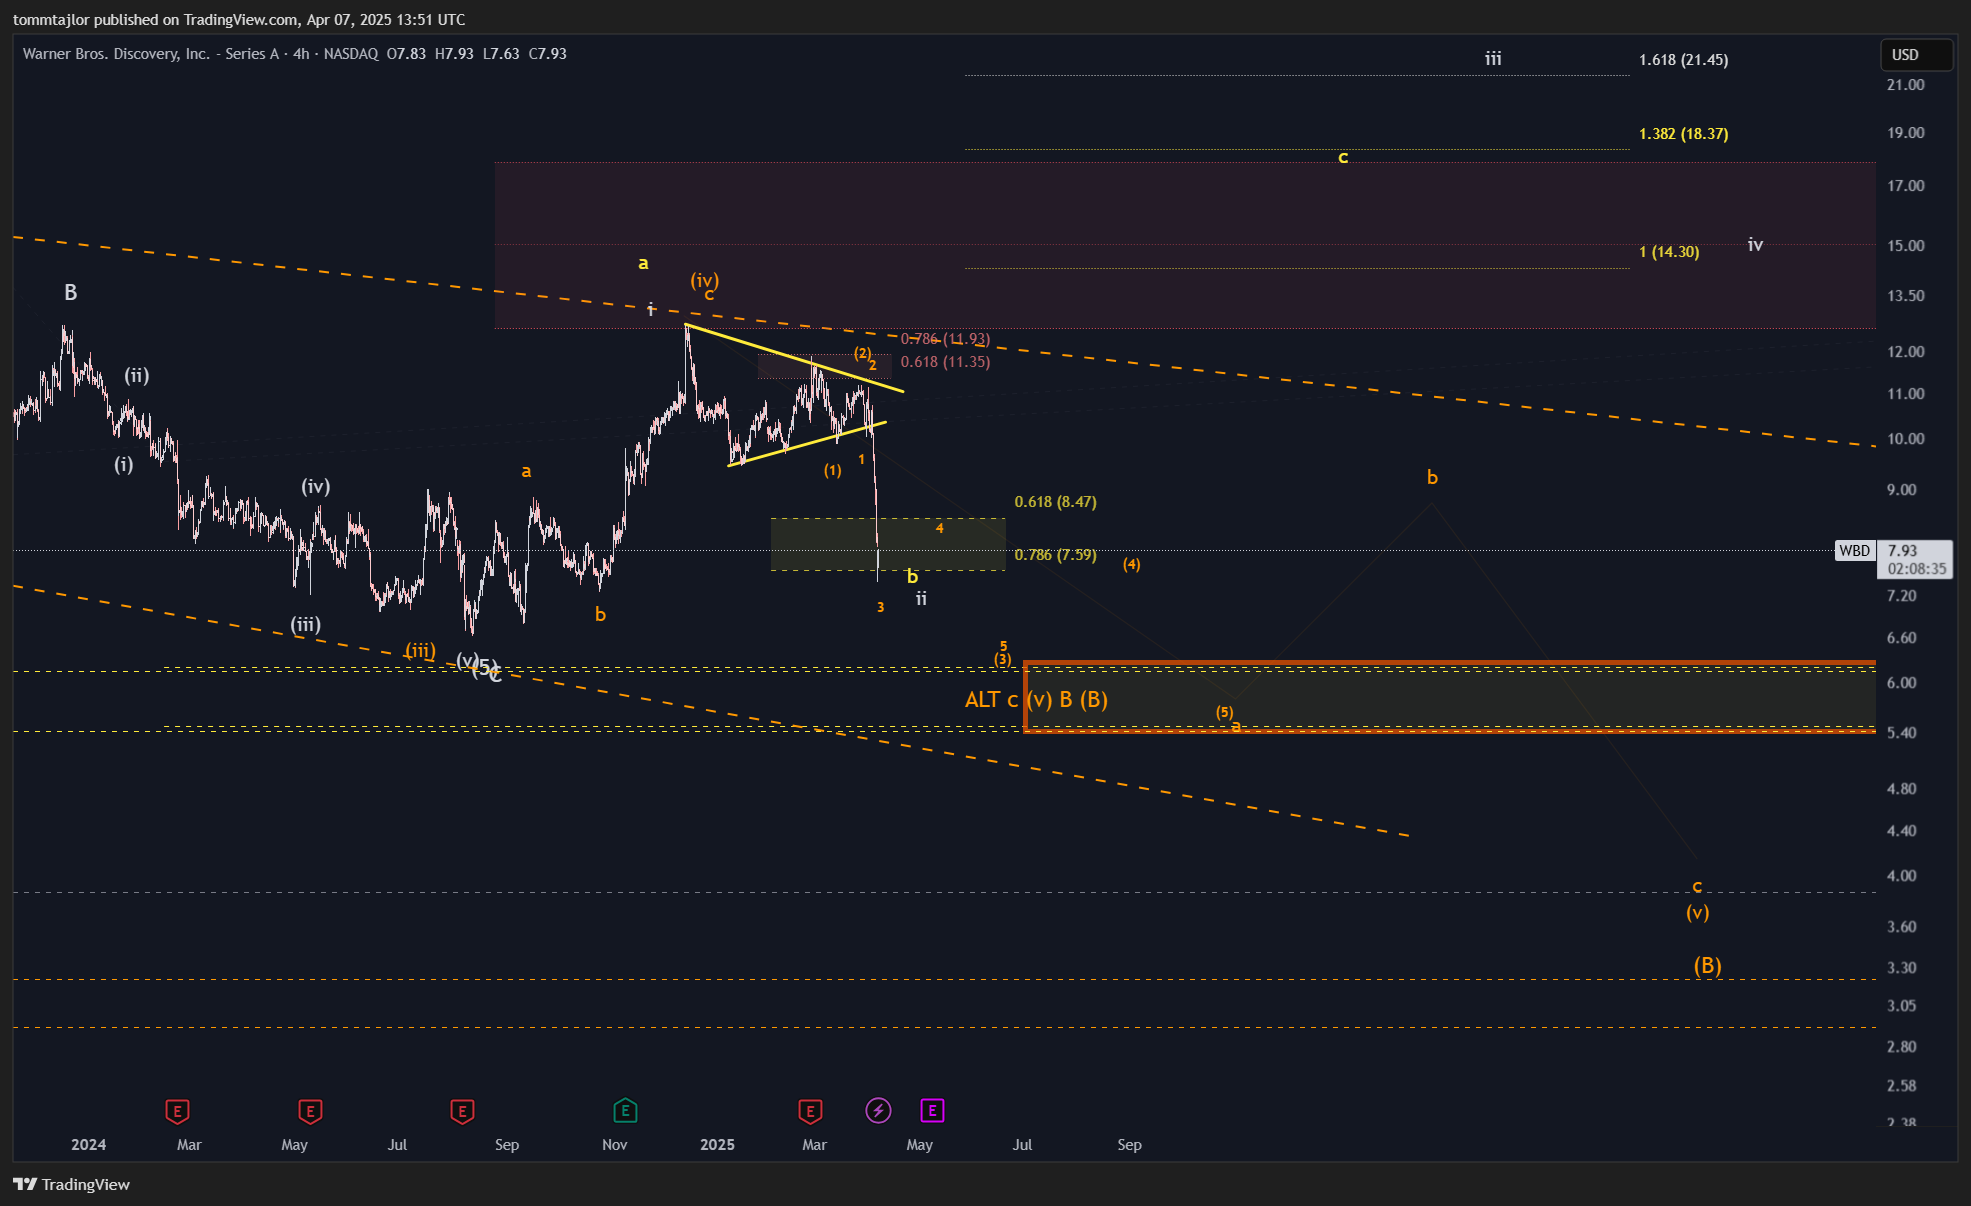1971x1206 pixels.
Task: Click the white B wave label at top left
Action: click(x=71, y=293)
